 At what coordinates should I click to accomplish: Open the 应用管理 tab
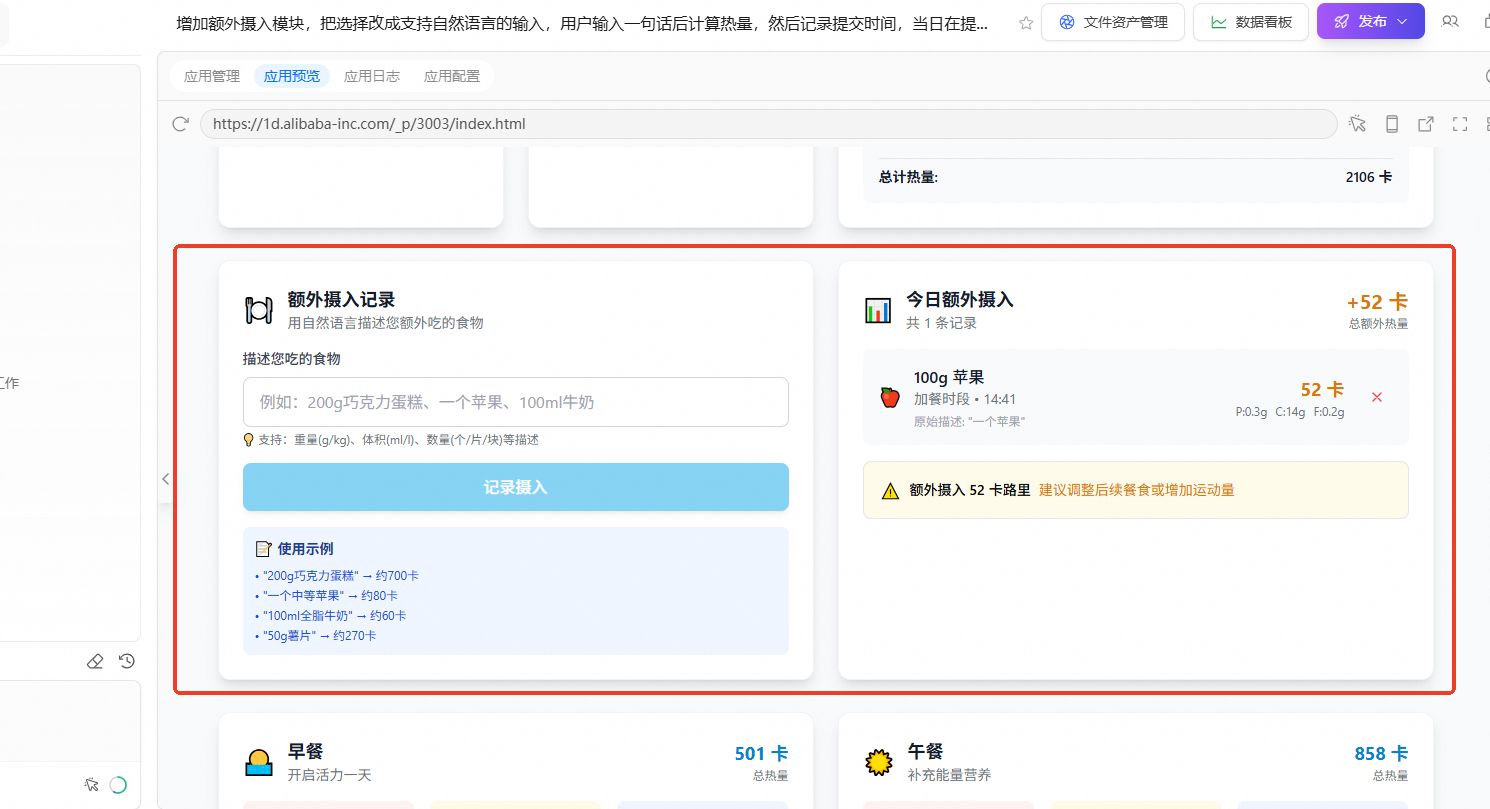tap(212, 76)
